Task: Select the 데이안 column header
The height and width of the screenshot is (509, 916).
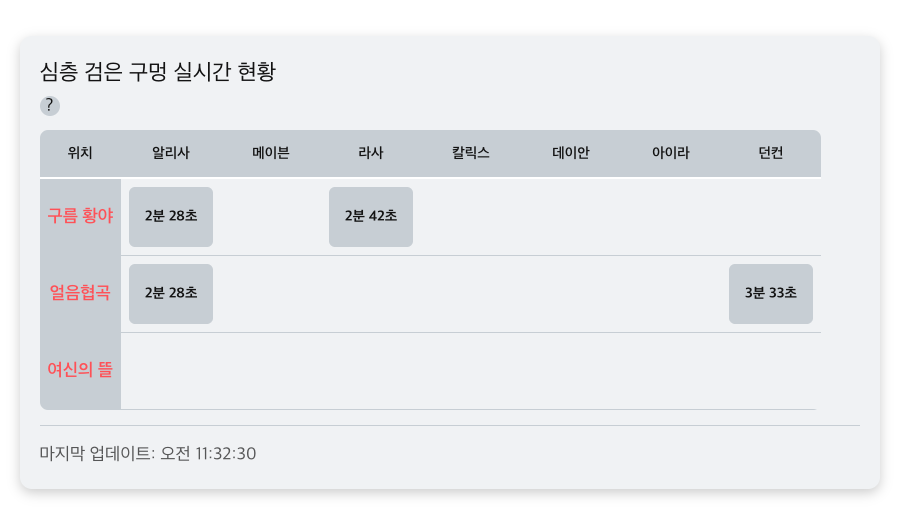Action: (x=571, y=153)
